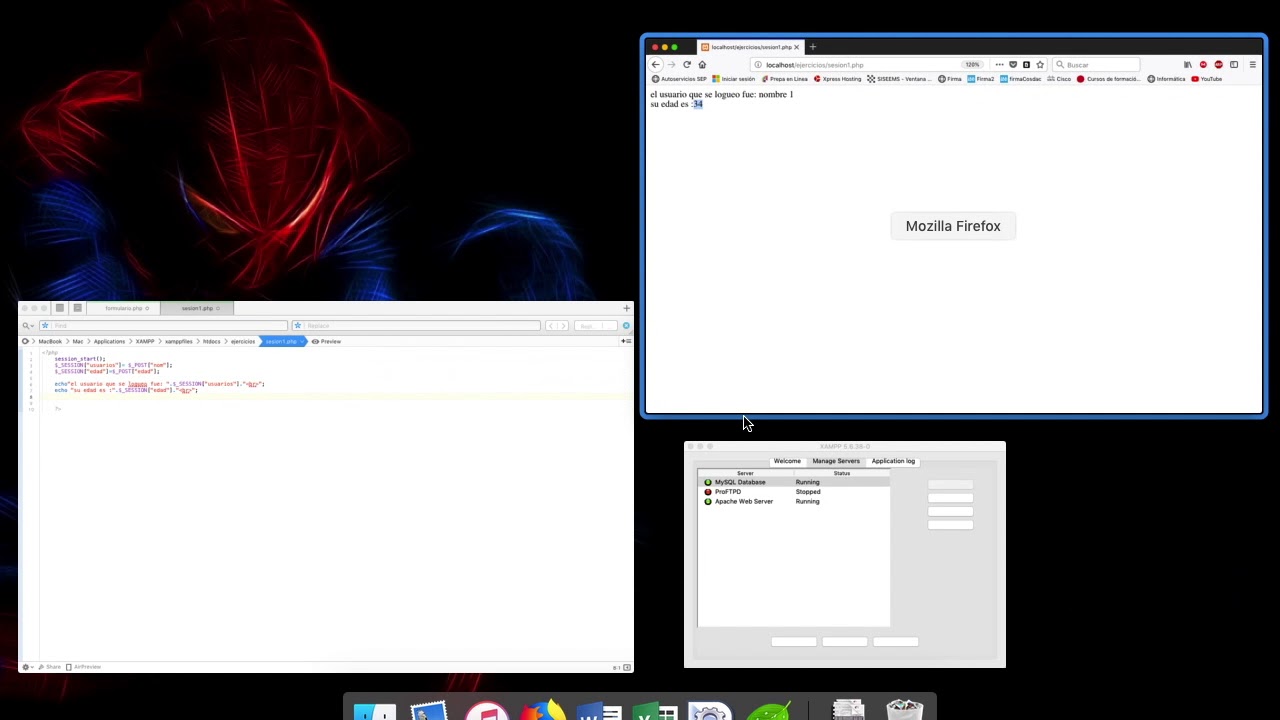
Task: Click the Buscar search field
Action: [1097, 65]
